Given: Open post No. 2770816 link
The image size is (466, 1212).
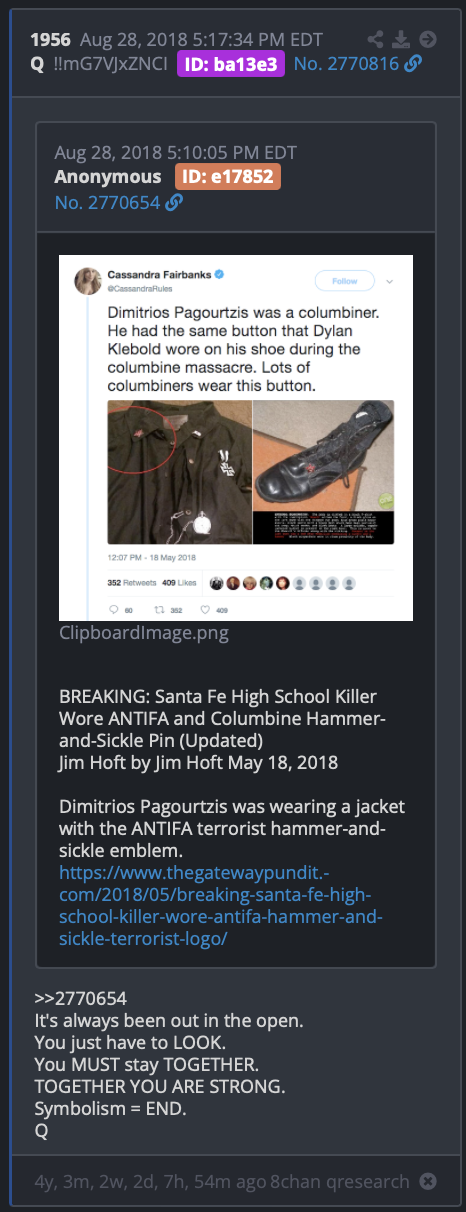Looking at the screenshot, I should [x=346, y=65].
